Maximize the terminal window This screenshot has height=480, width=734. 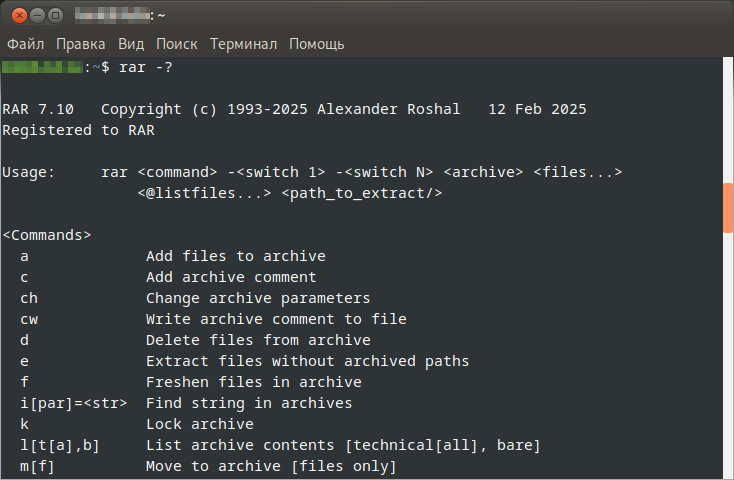click(x=55, y=15)
